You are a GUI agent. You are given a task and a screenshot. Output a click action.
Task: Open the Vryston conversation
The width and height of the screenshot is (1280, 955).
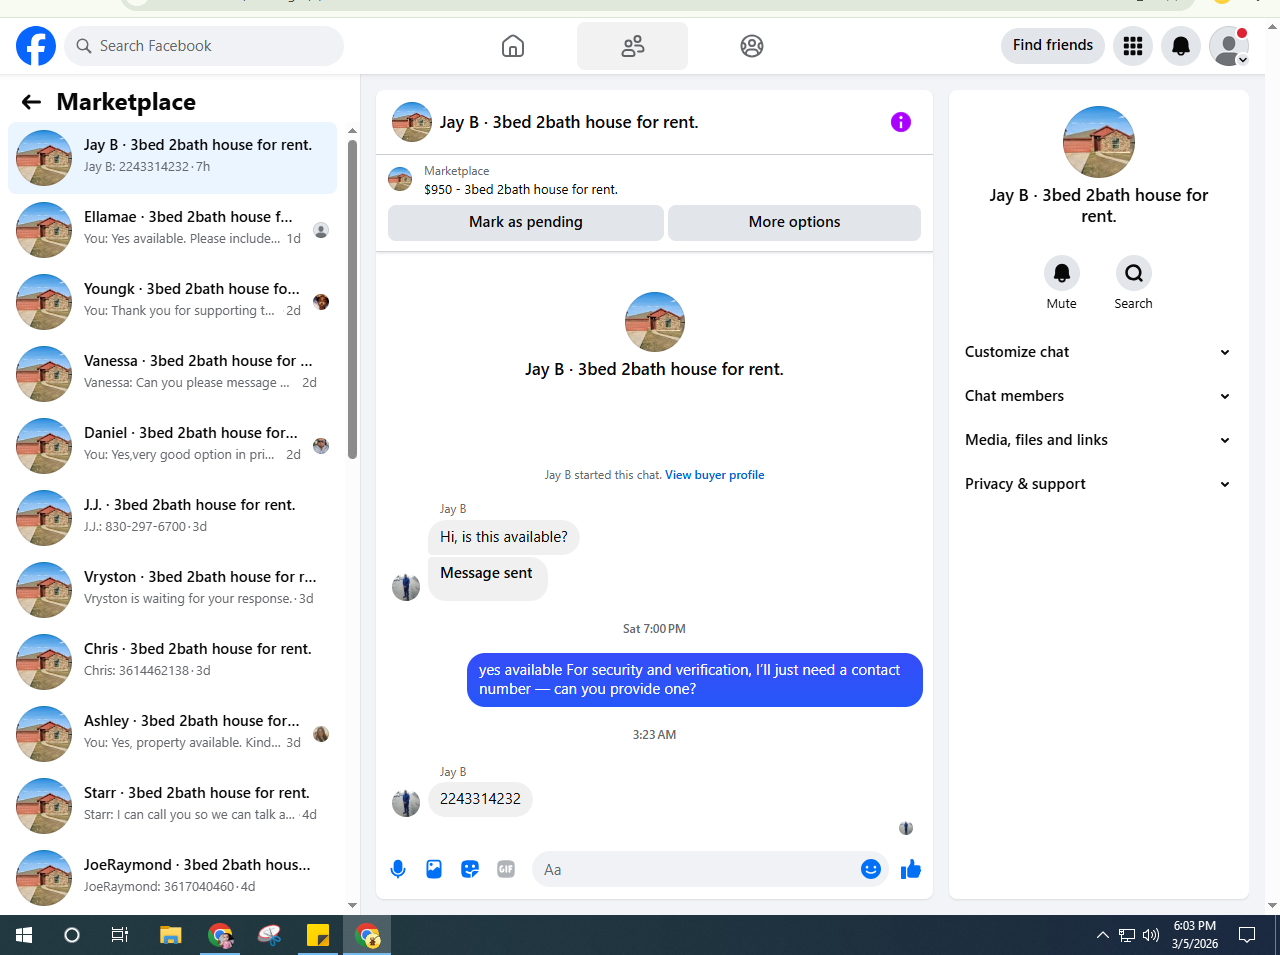172,589
